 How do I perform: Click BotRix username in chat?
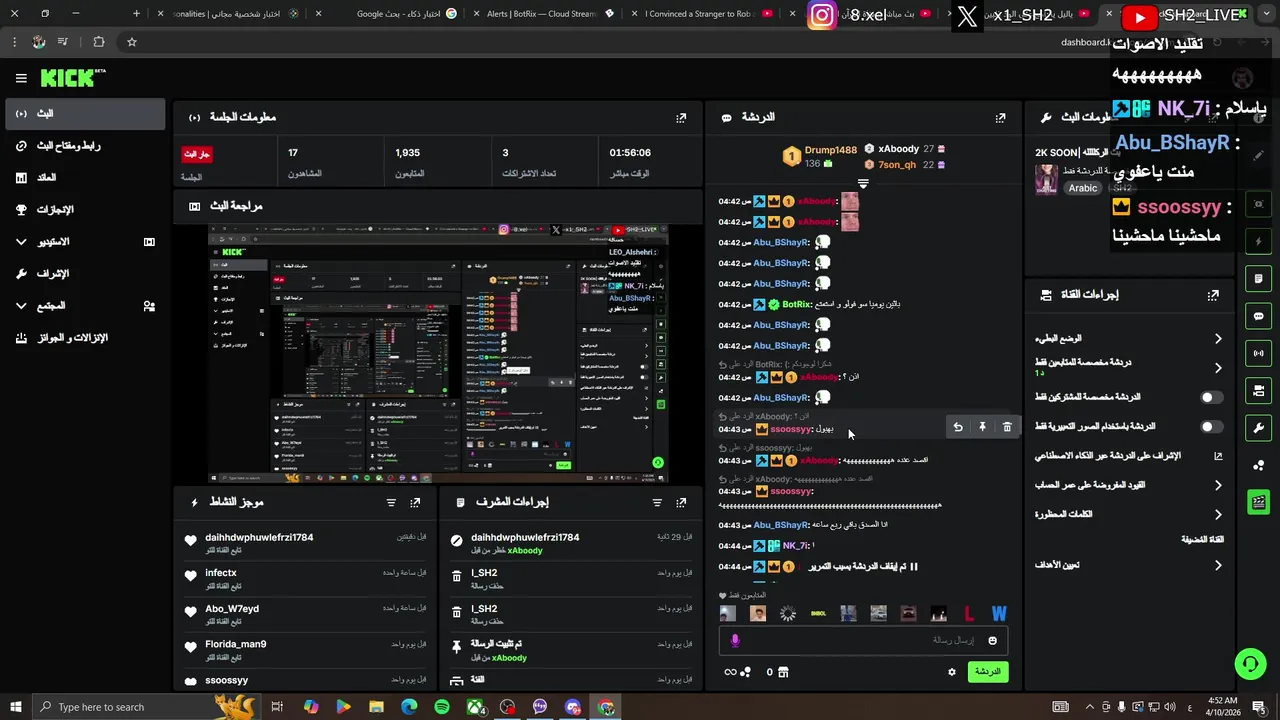click(x=797, y=305)
